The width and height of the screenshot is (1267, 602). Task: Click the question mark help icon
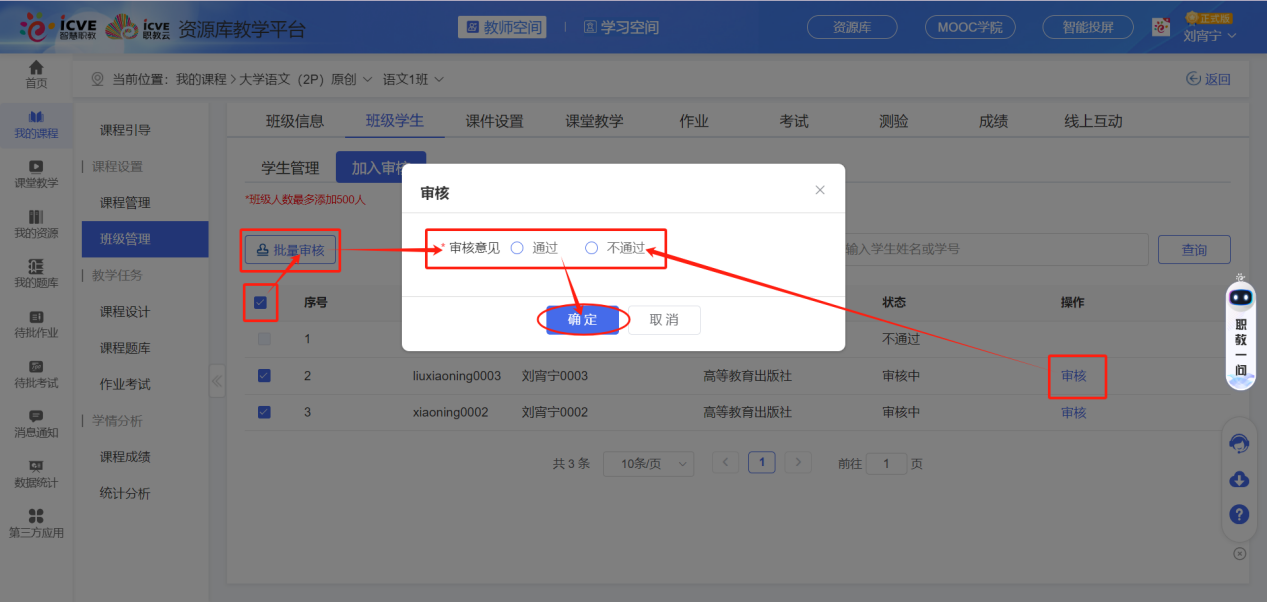(1238, 514)
